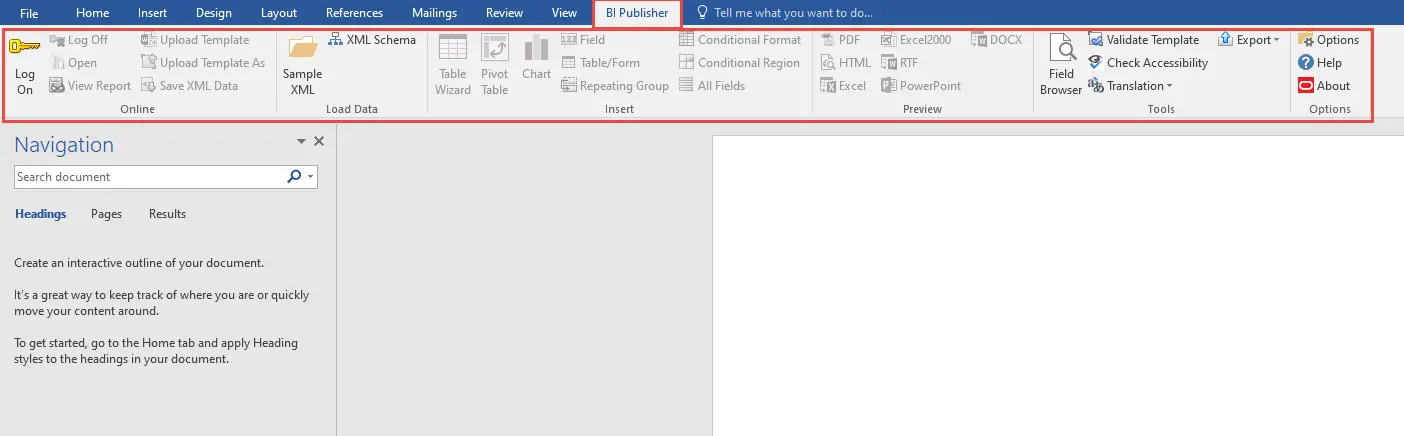Screen dimensions: 1404x436
Task: Switch to the Insert tab
Action: [152, 13]
